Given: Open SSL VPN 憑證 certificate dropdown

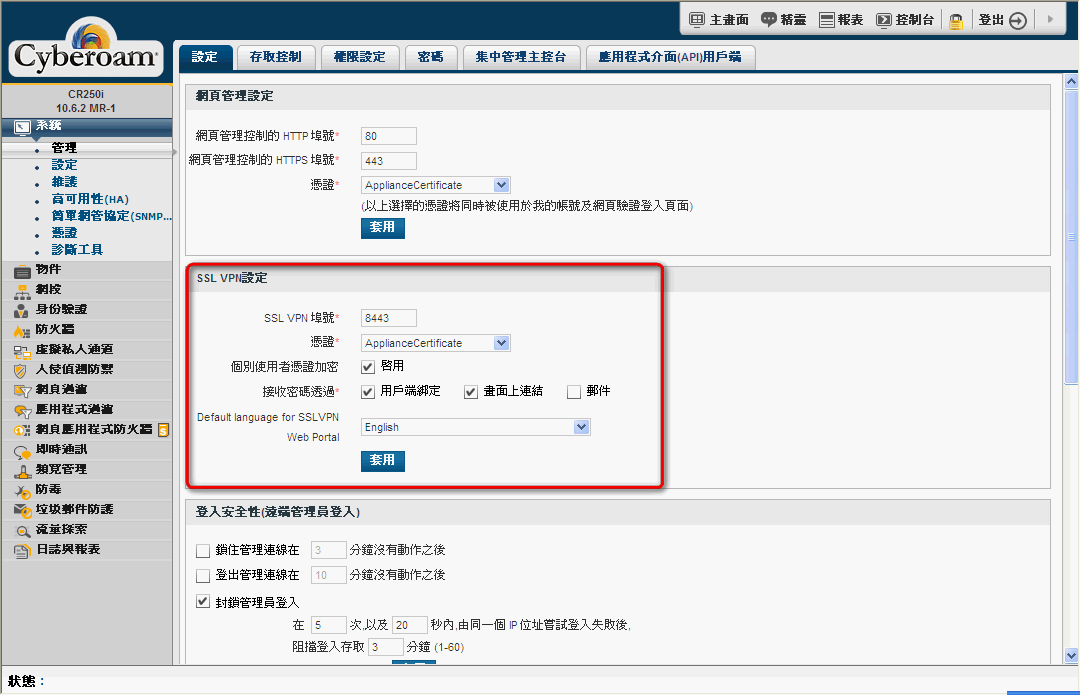Looking at the screenshot, I should [435, 342].
